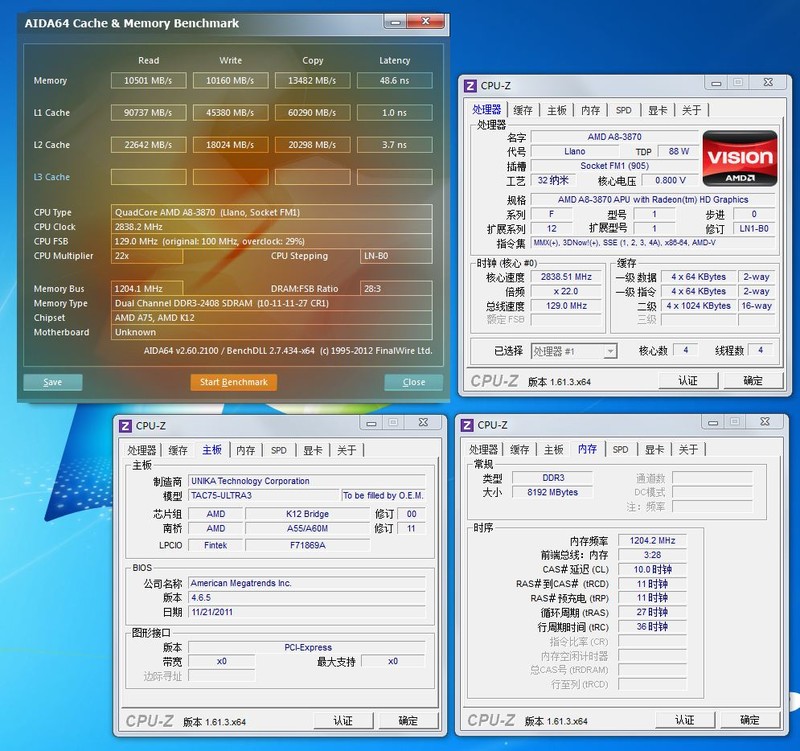Viewport: 800px width, 751px height.
Task: Open SPD tab in the memory CPU-Z window
Action: click(x=620, y=450)
